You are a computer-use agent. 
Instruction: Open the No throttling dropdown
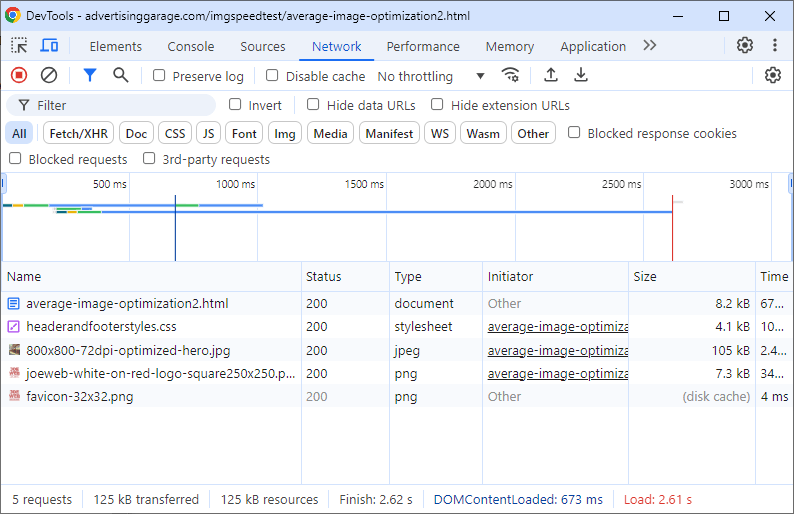[431, 76]
